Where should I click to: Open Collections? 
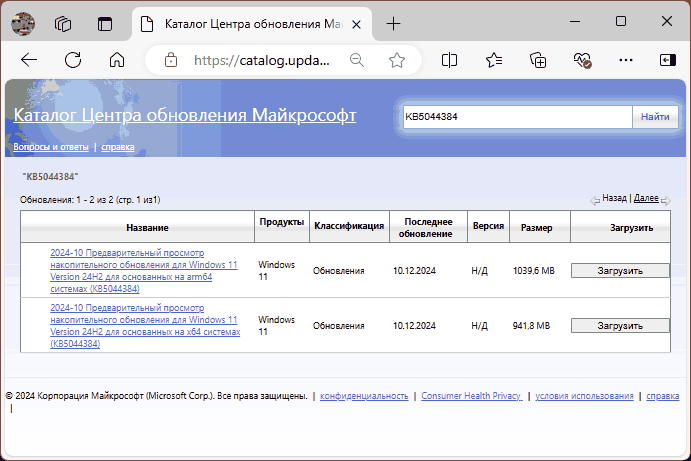click(538, 60)
